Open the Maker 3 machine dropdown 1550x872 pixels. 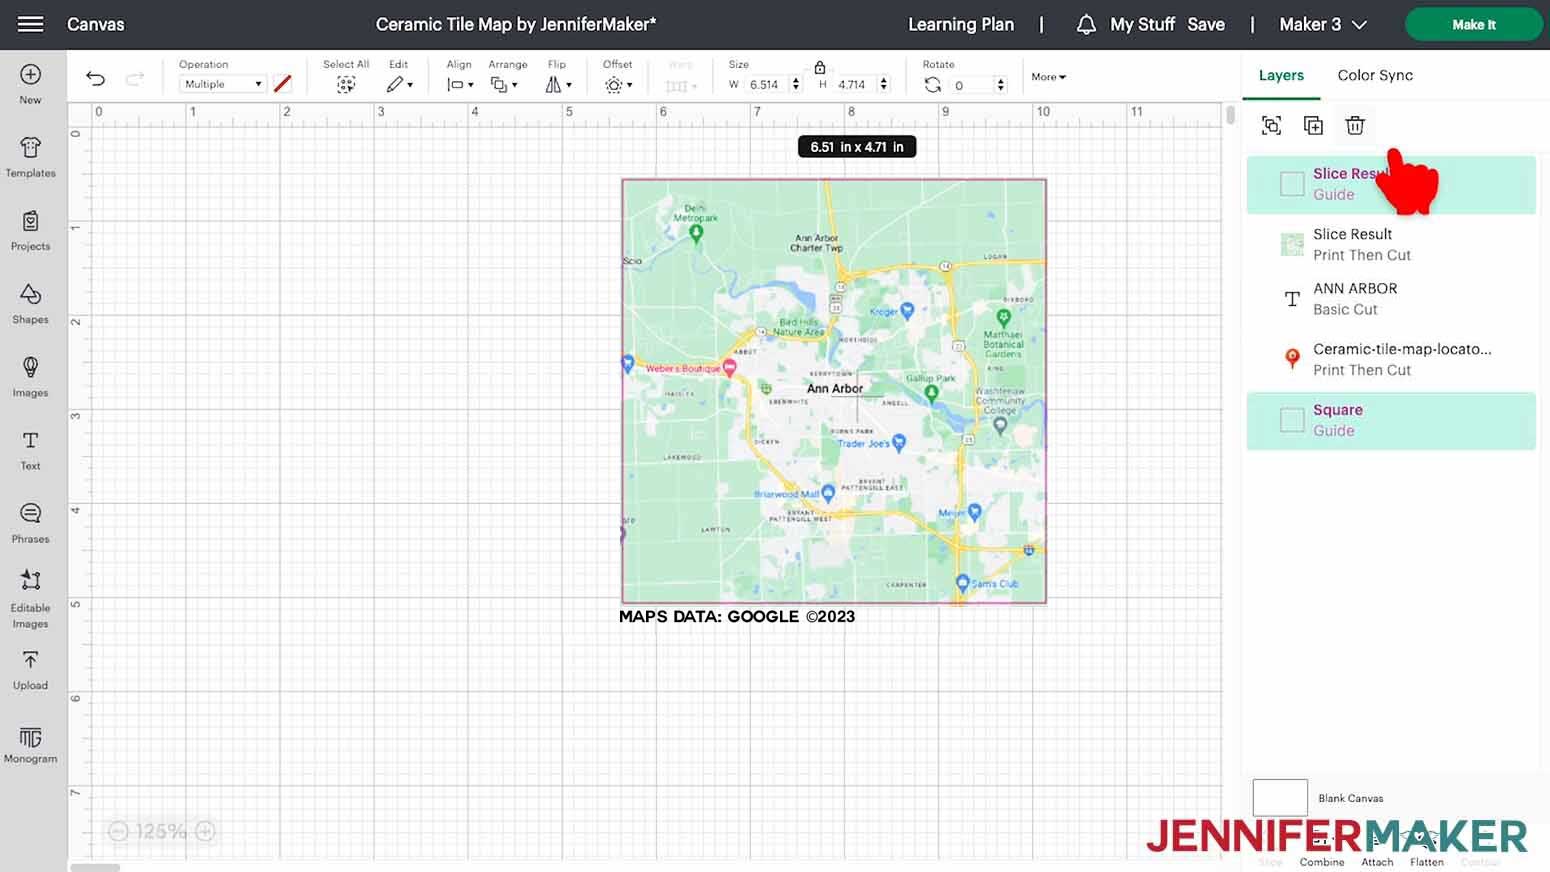click(x=1323, y=24)
